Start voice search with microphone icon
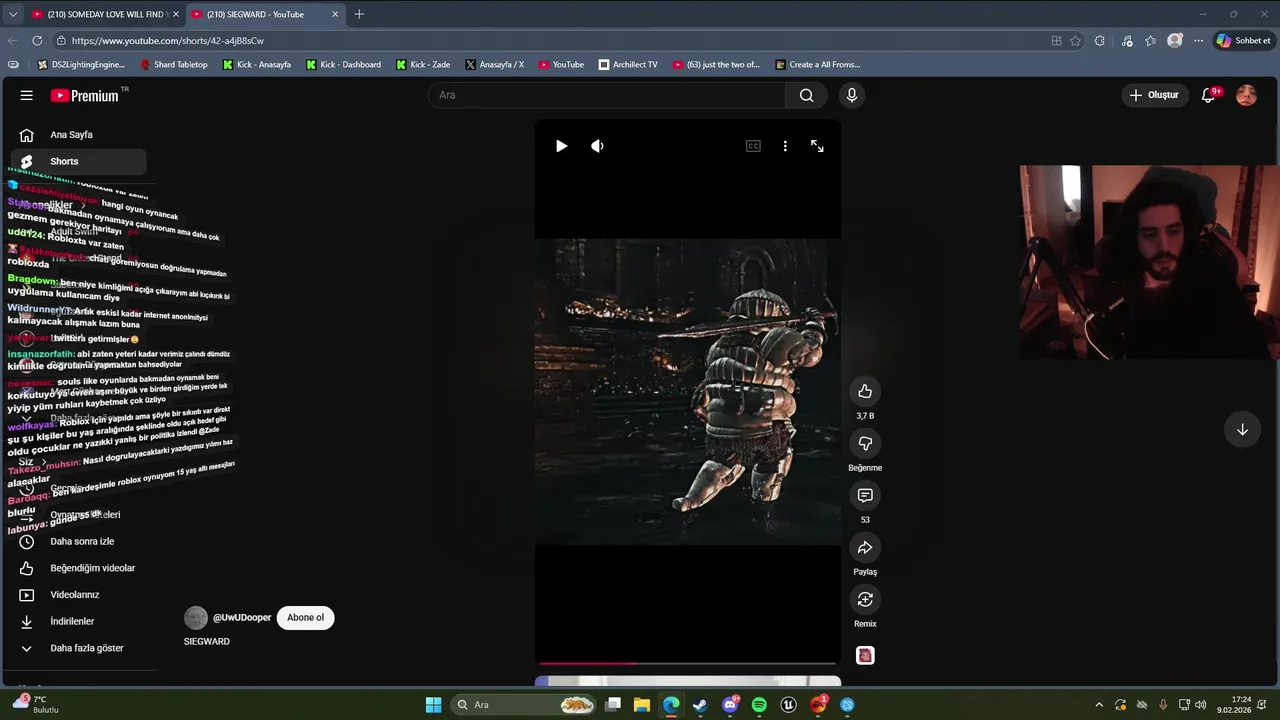Image resolution: width=1280 pixels, height=720 pixels. (x=851, y=95)
